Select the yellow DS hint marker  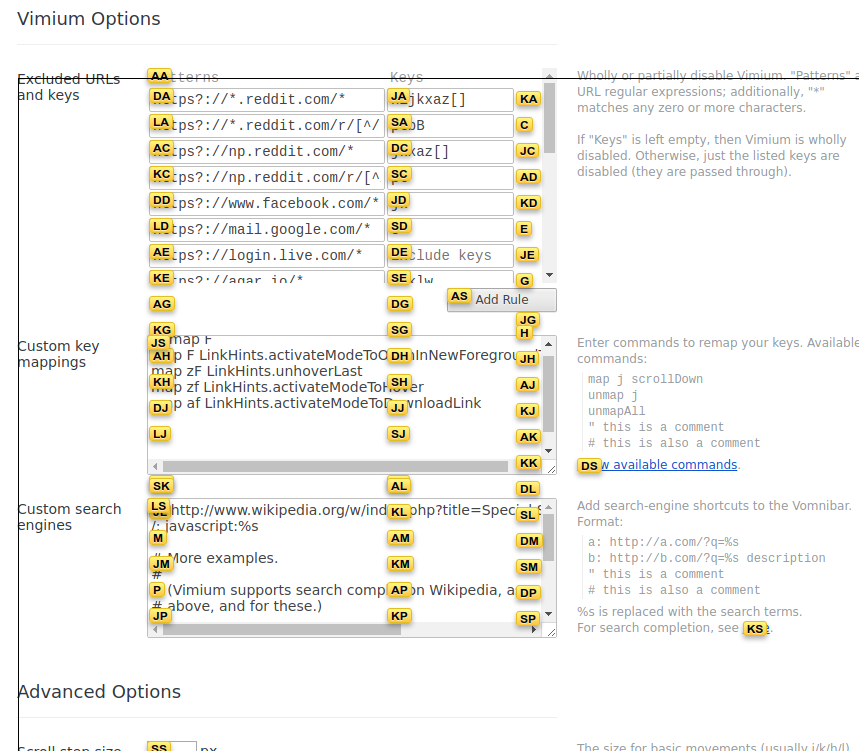coord(588,465)
